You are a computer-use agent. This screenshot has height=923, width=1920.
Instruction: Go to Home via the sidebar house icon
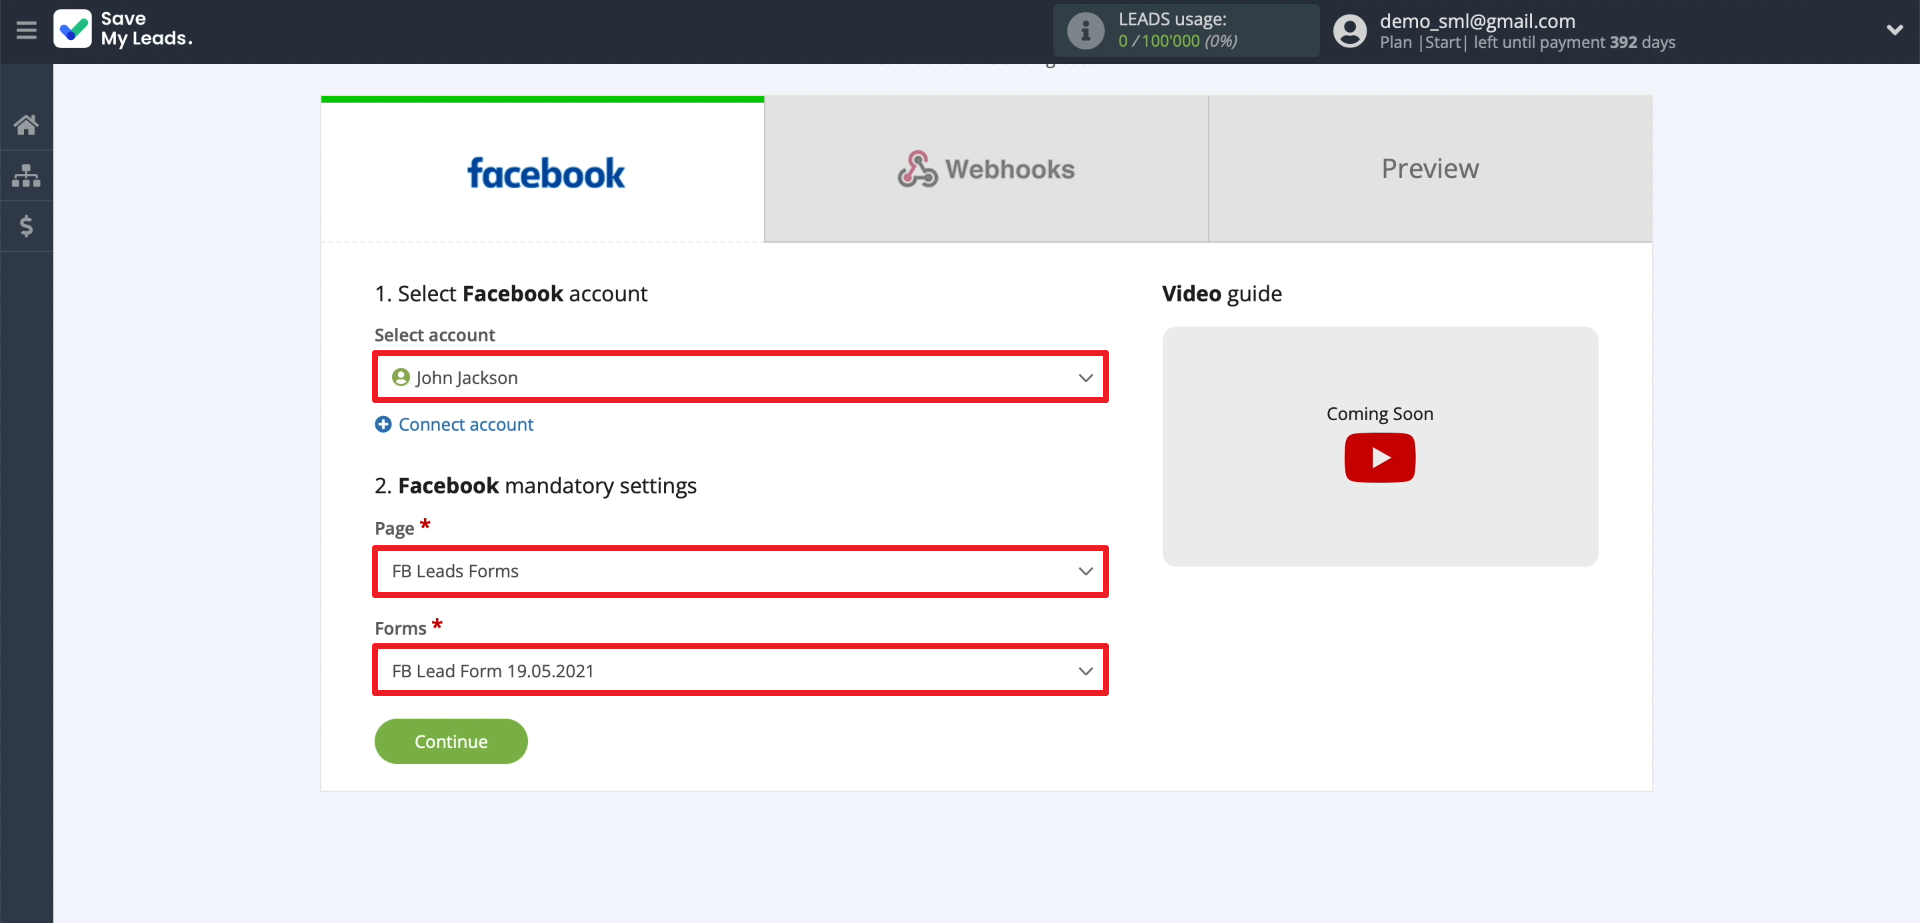coord(26,125)
